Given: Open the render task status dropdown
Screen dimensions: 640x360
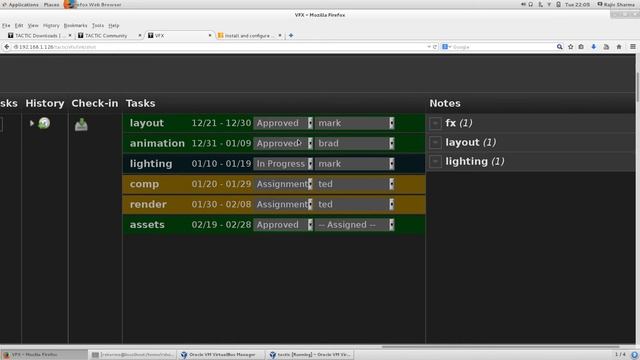Looking at the screenshot, I should tap(283, 204).
